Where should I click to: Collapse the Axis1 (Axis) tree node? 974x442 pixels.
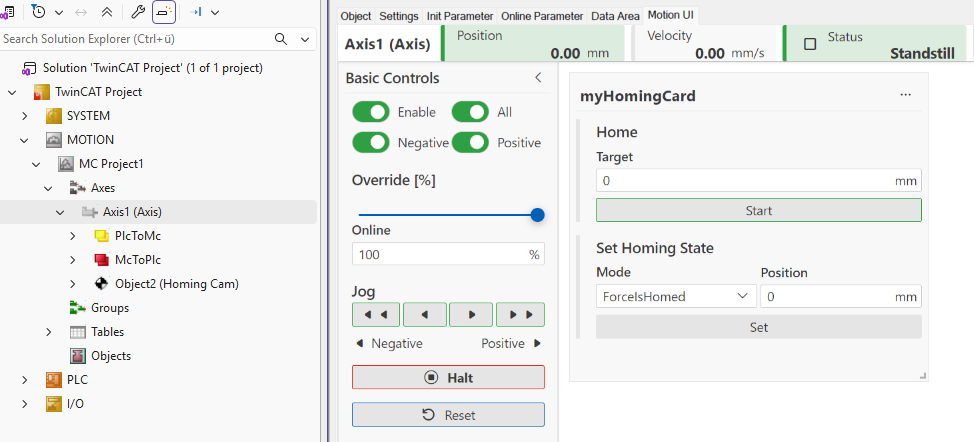pyautogui.click(x=60, y=212)
